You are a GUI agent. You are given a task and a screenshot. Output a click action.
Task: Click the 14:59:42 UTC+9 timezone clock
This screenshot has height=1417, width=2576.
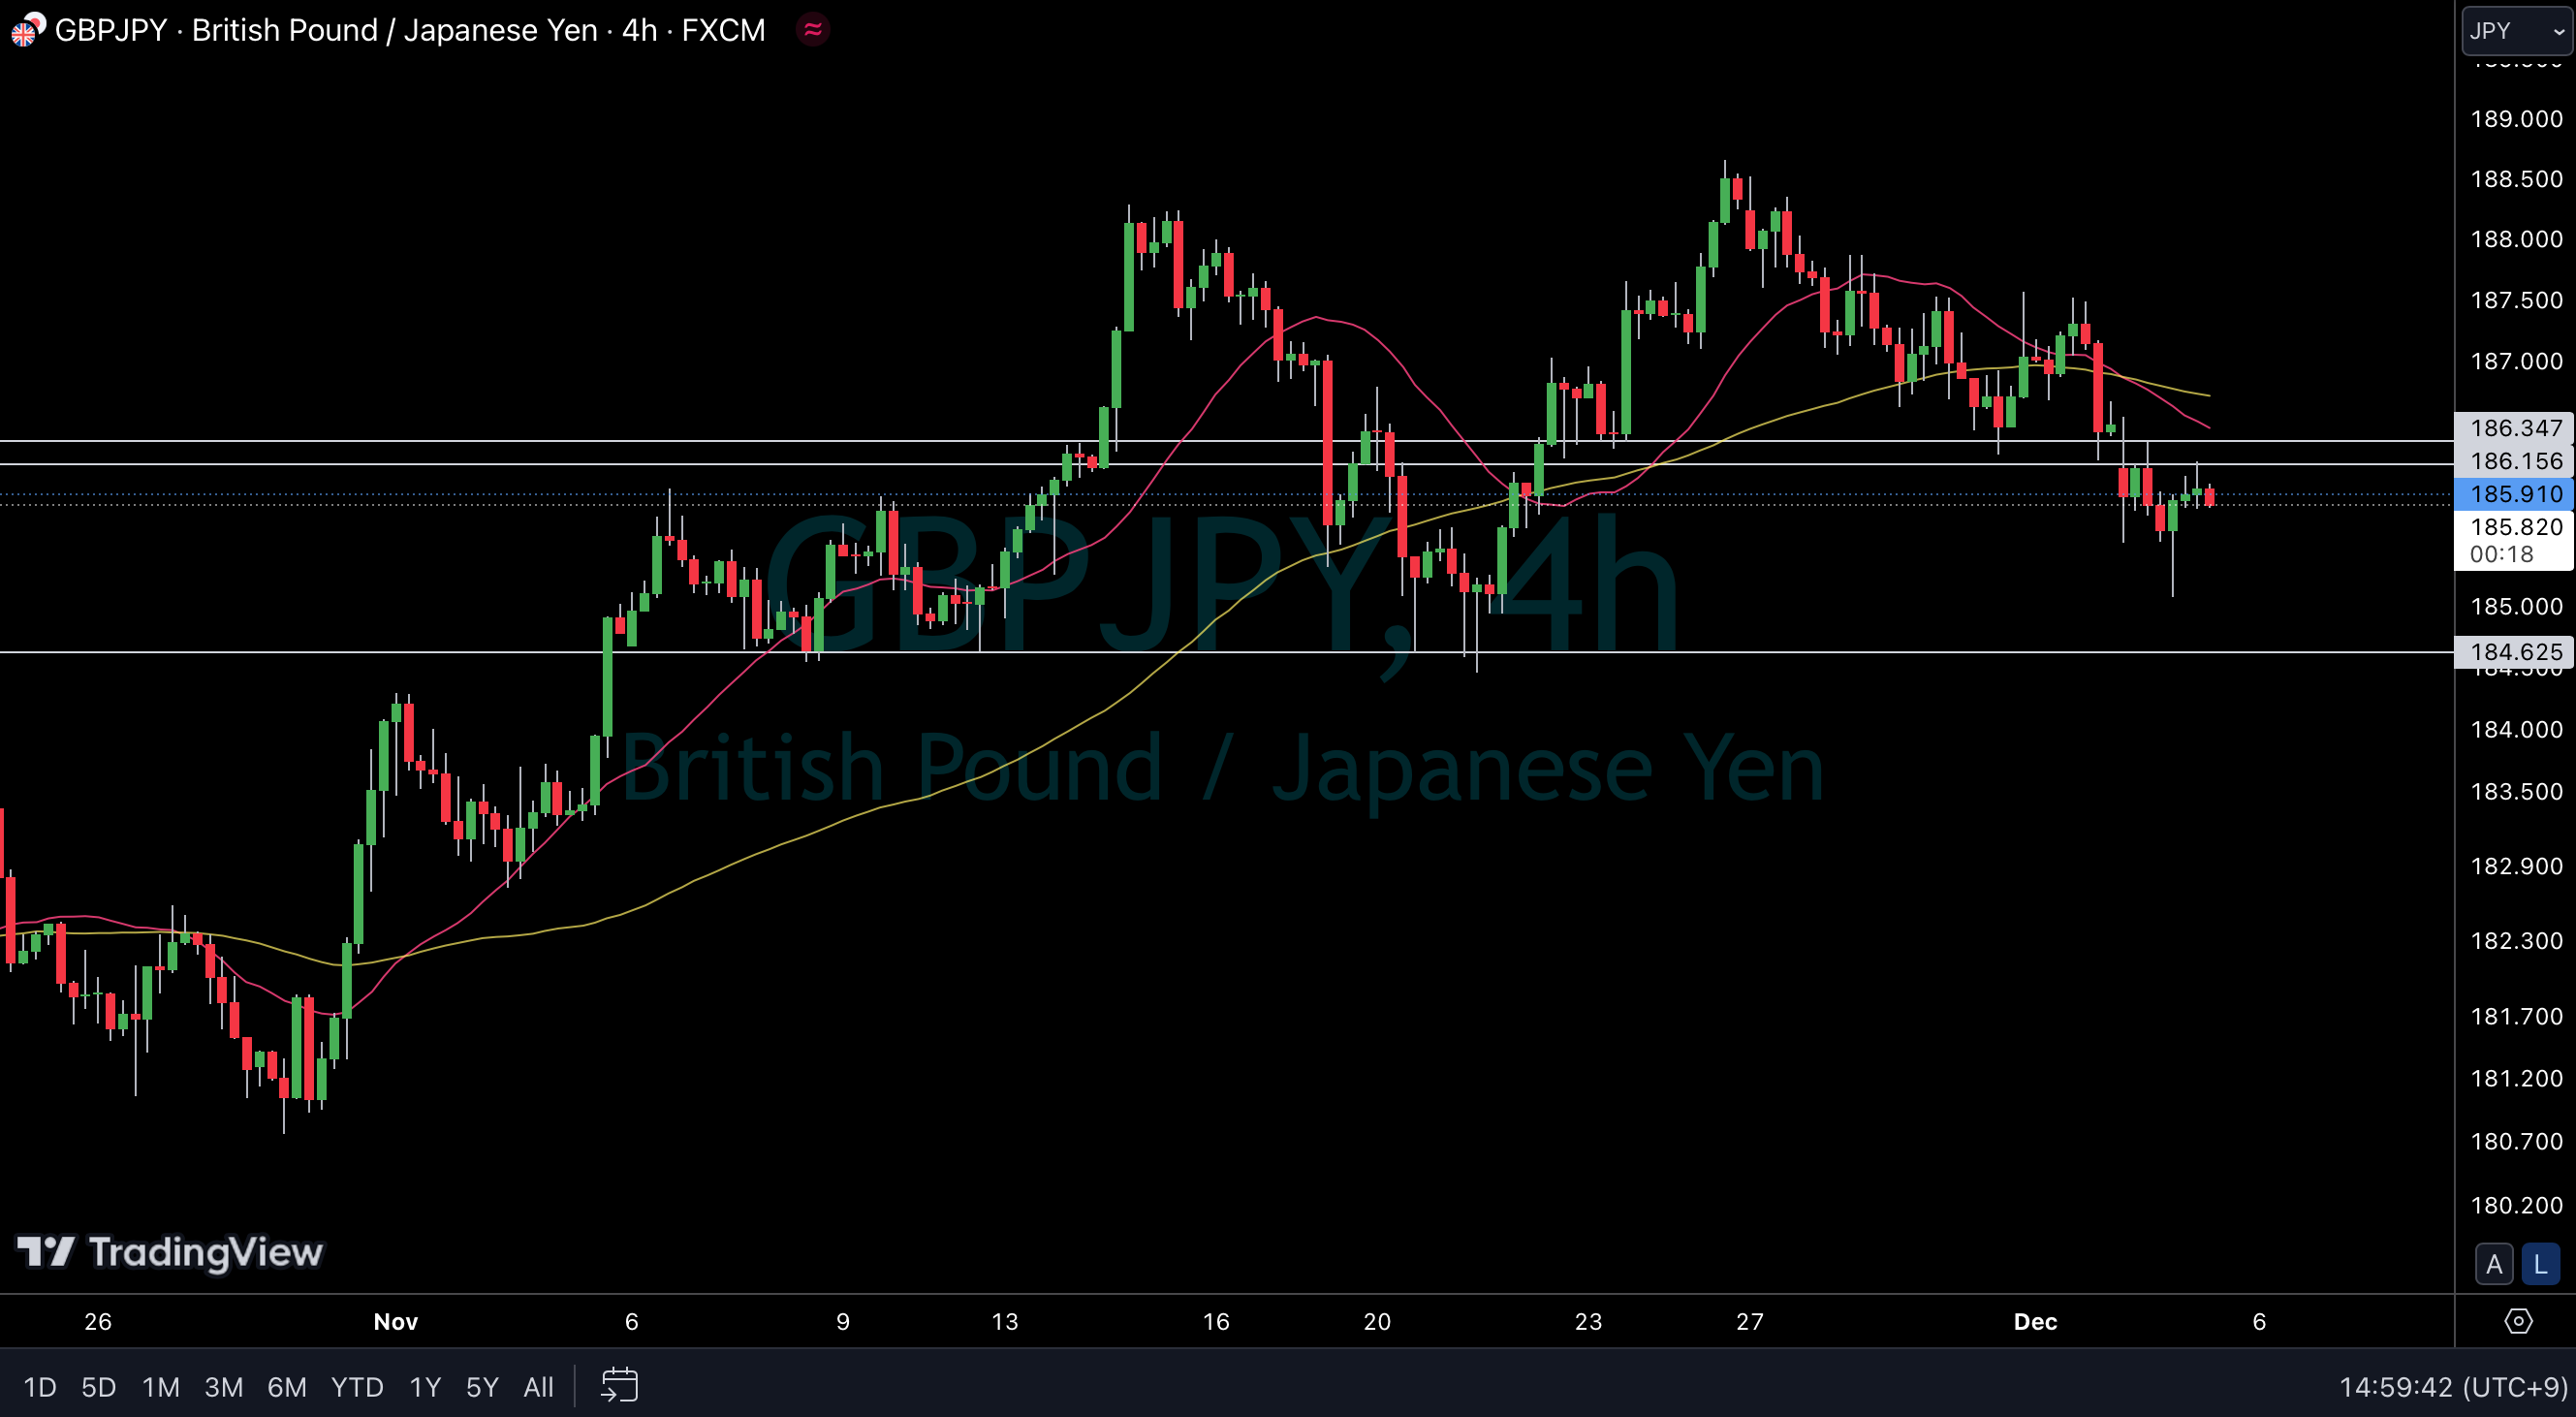(x=2452, y=1387)
